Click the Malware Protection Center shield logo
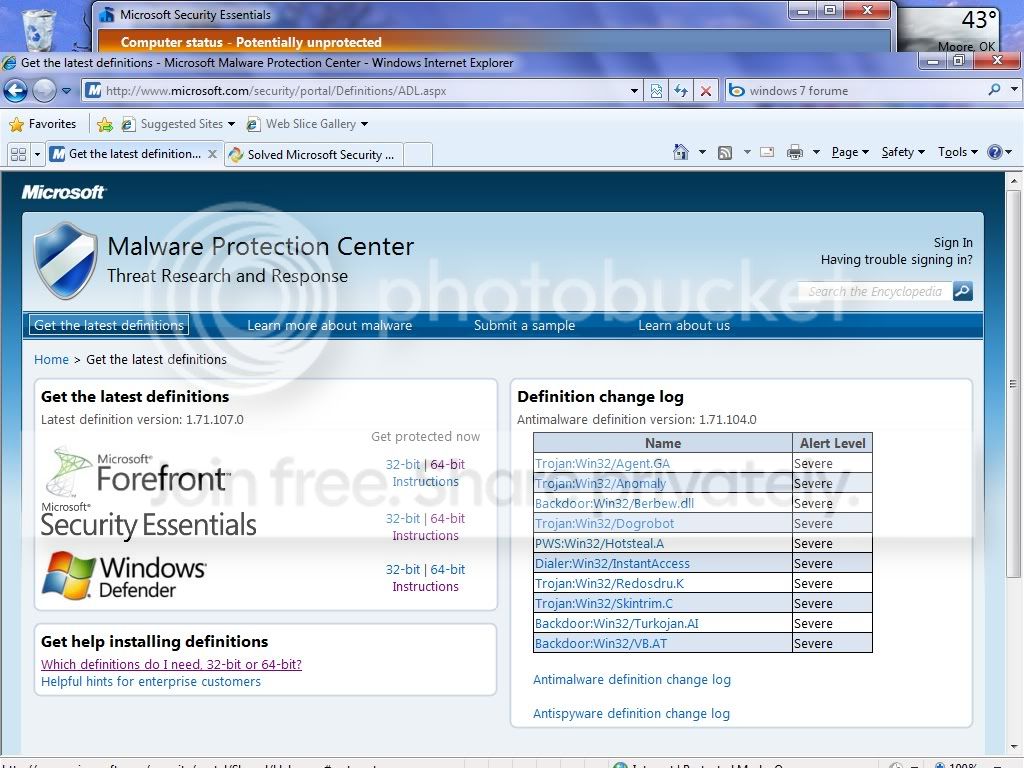1024x768 pixels. point(65,260)
